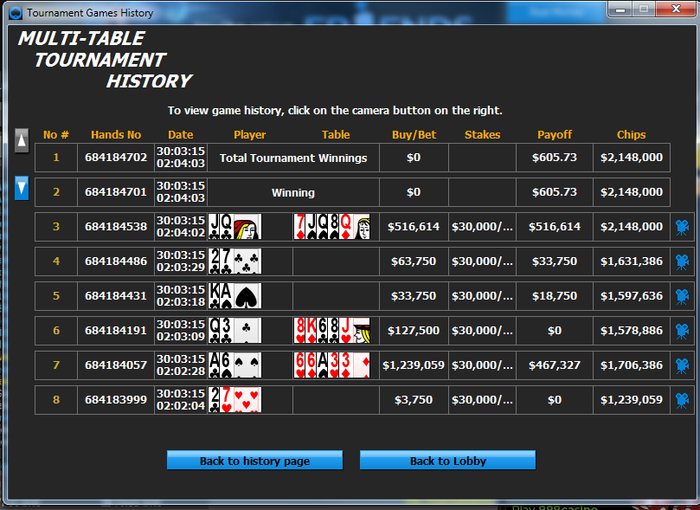Open replay camera for hand 684184191
The image size is (700, 510).
(682, 330)
